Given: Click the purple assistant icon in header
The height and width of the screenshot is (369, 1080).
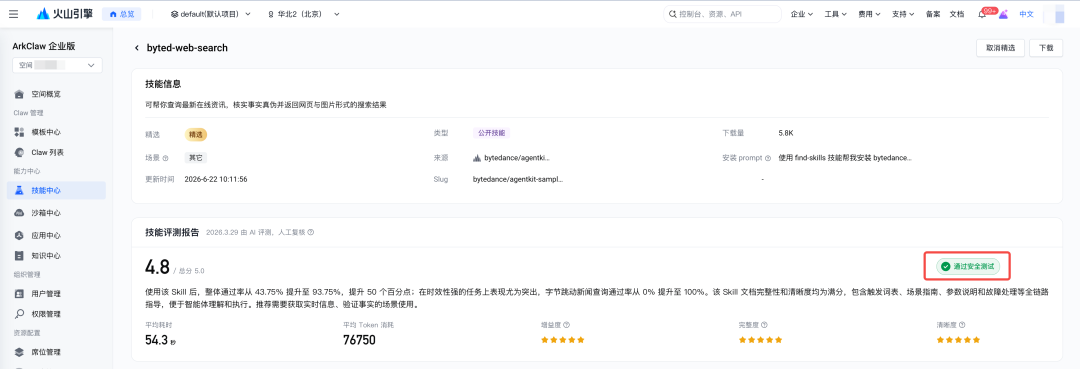Looking at the screenshot, I should click(x=1003, y=14).
